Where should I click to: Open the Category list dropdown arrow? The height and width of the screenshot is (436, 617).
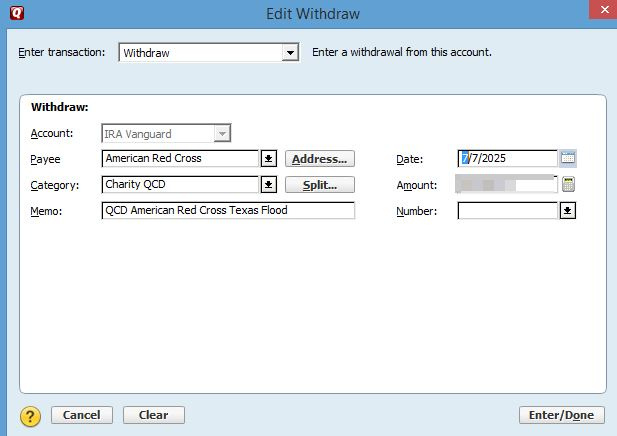coord(269,185)
